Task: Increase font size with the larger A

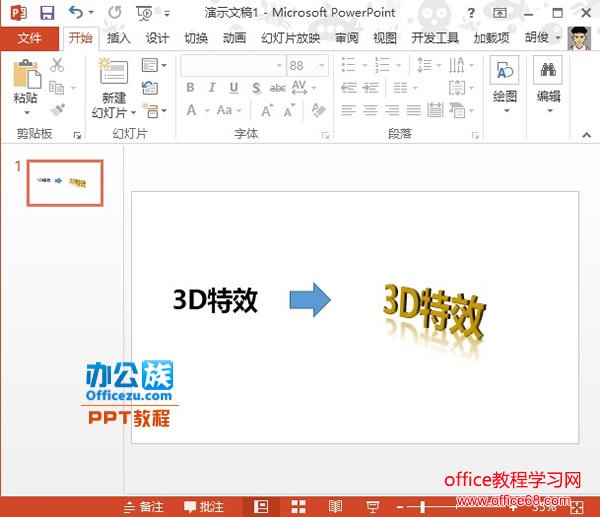Action: (267, 111)
